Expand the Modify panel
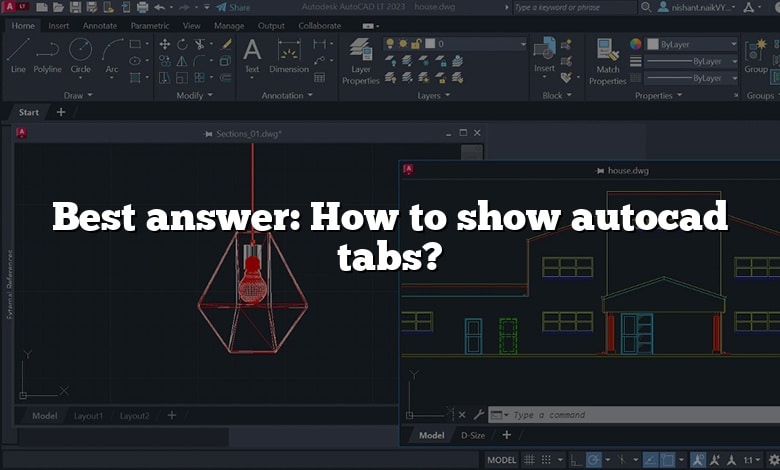780x470 pixels. [x=195, y=95]
